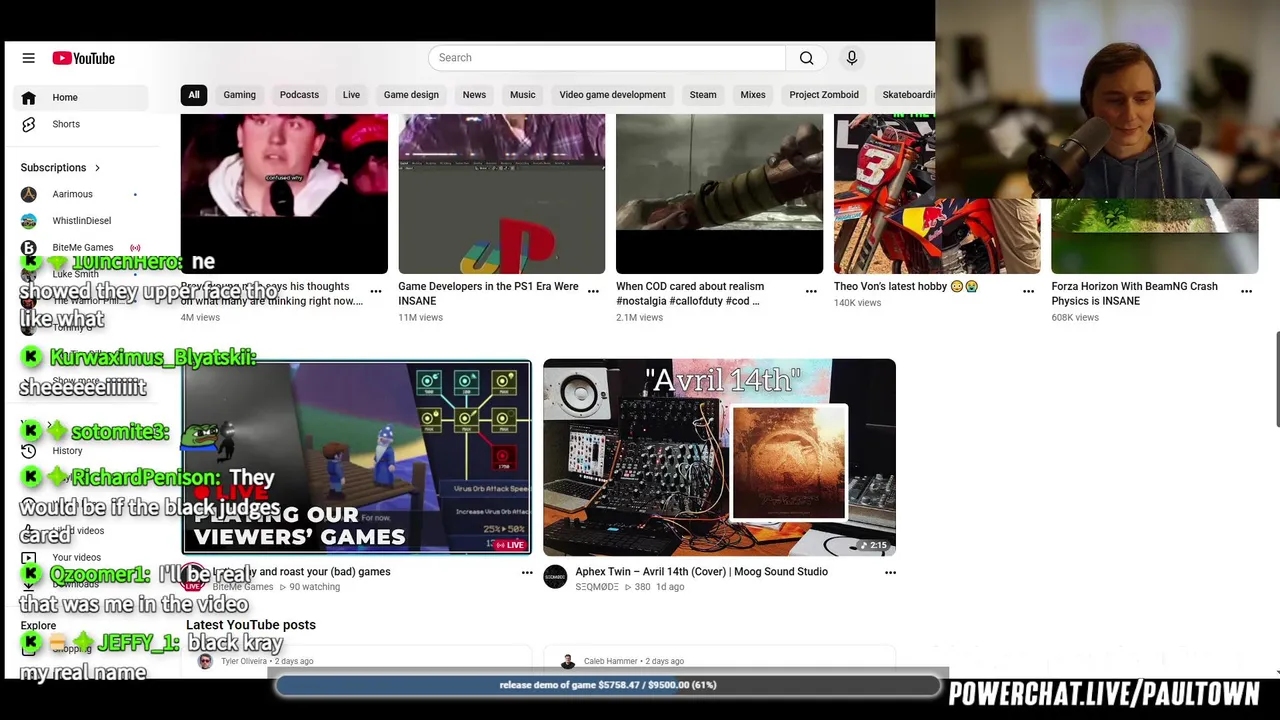Viewport: 1280px width, 720px height.
Task: Open Game Developers PS1 Era video title
Action: coord(488,293)
